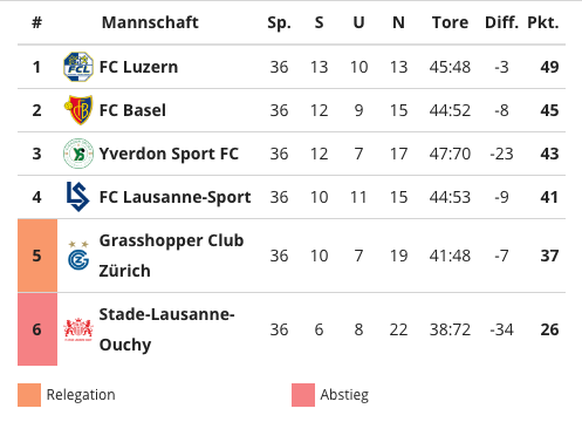Open the FC Basel team link
The width and height of the screenshot is (582, 422).
coord(133,110)
